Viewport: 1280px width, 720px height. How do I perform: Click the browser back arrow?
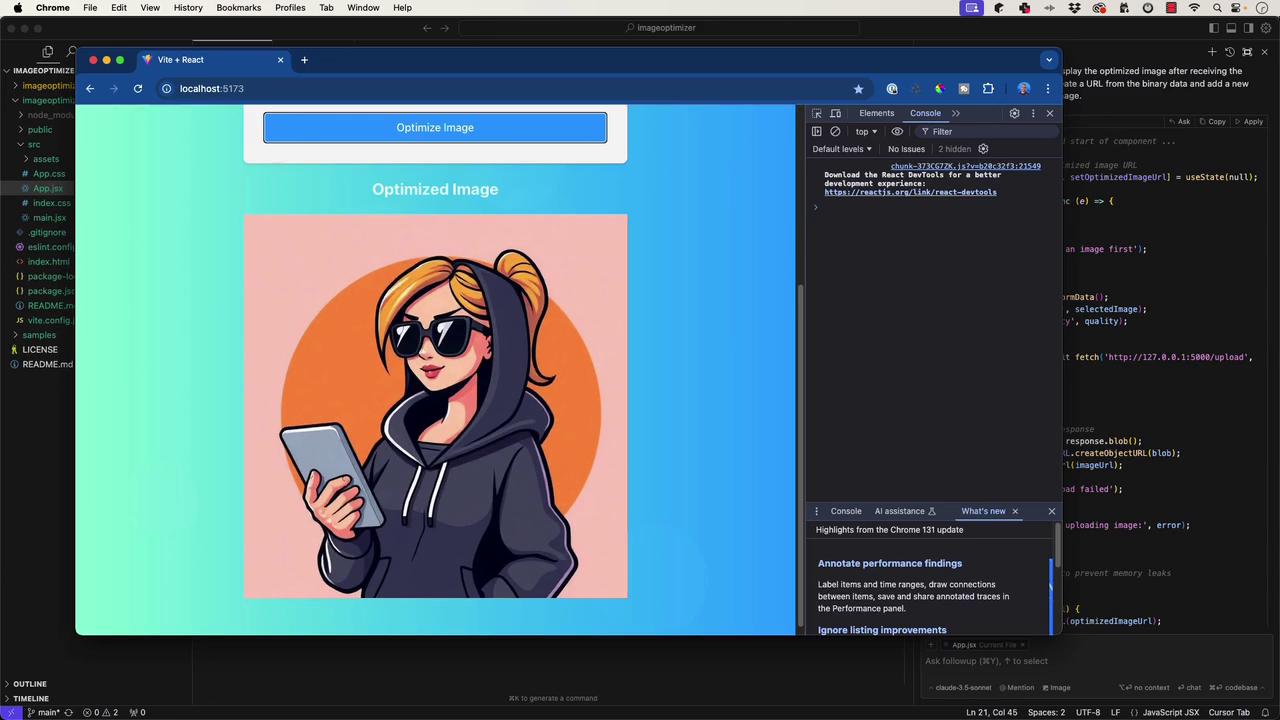[90, 89]
